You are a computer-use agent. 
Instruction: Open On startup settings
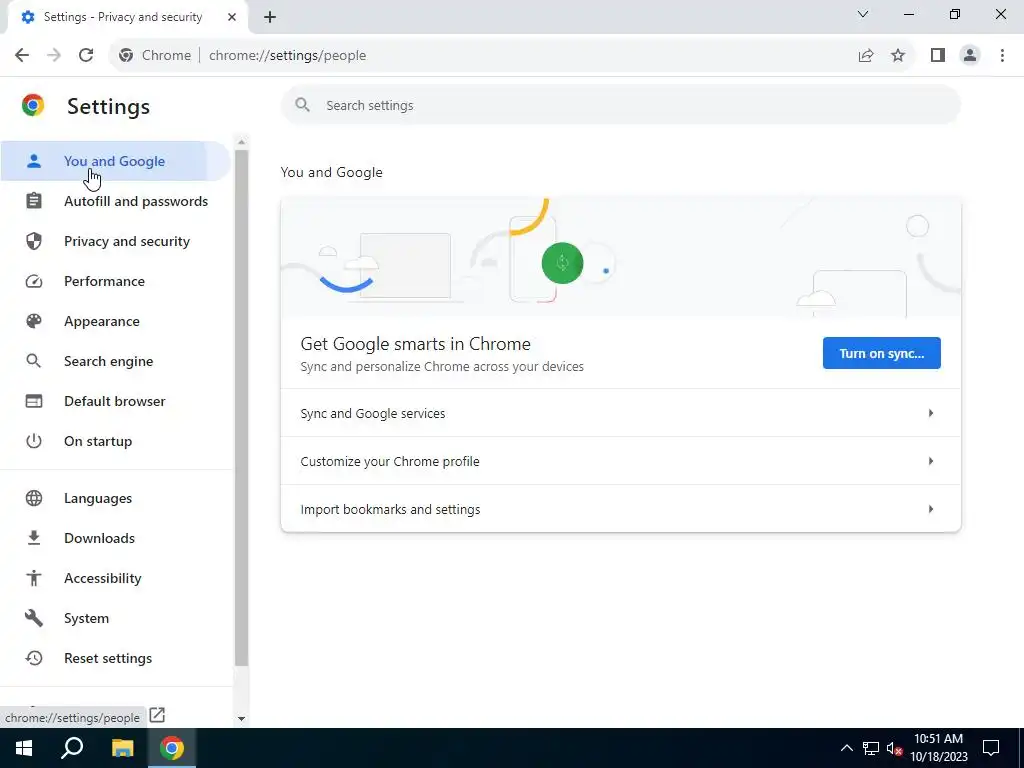click(x=116, y=441)
